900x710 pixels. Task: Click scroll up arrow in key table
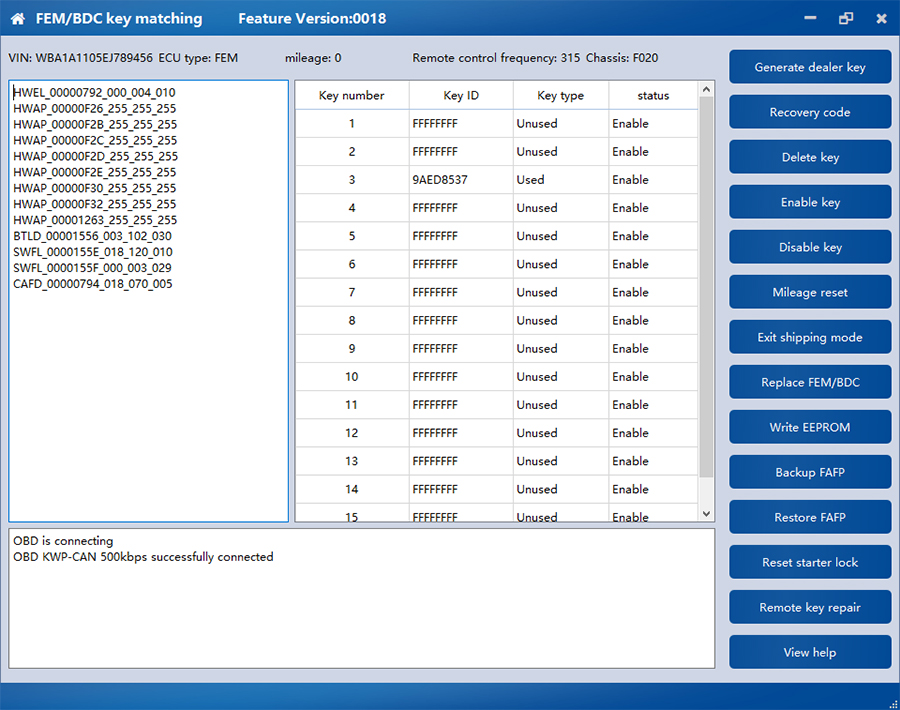(707, 90)
